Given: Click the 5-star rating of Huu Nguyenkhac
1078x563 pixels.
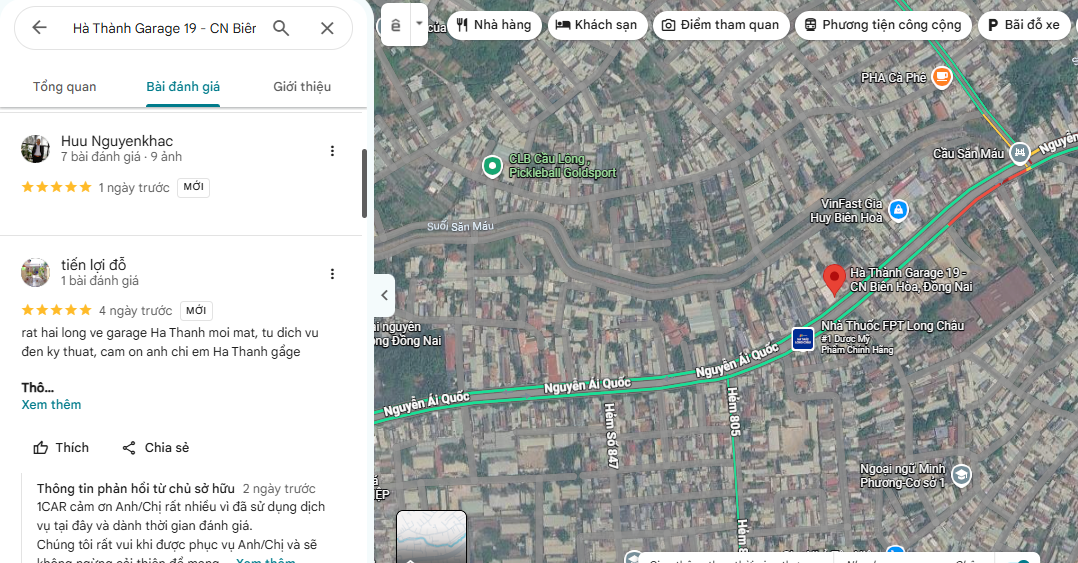Looking at the screenshot, I should (56, 187).
